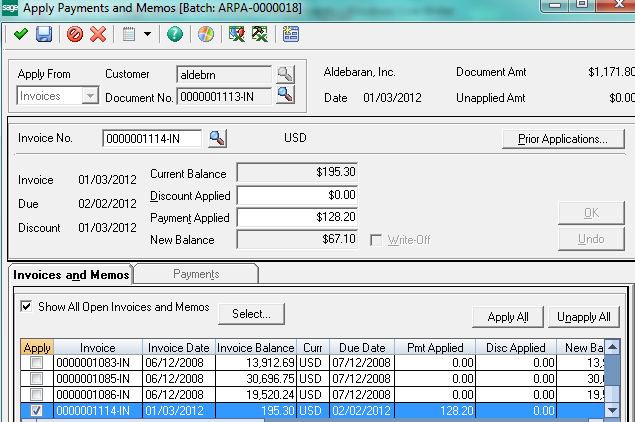Screen dimensions: 635x422
Task: Click the Prior Applications button
Action: pos(563,138)
